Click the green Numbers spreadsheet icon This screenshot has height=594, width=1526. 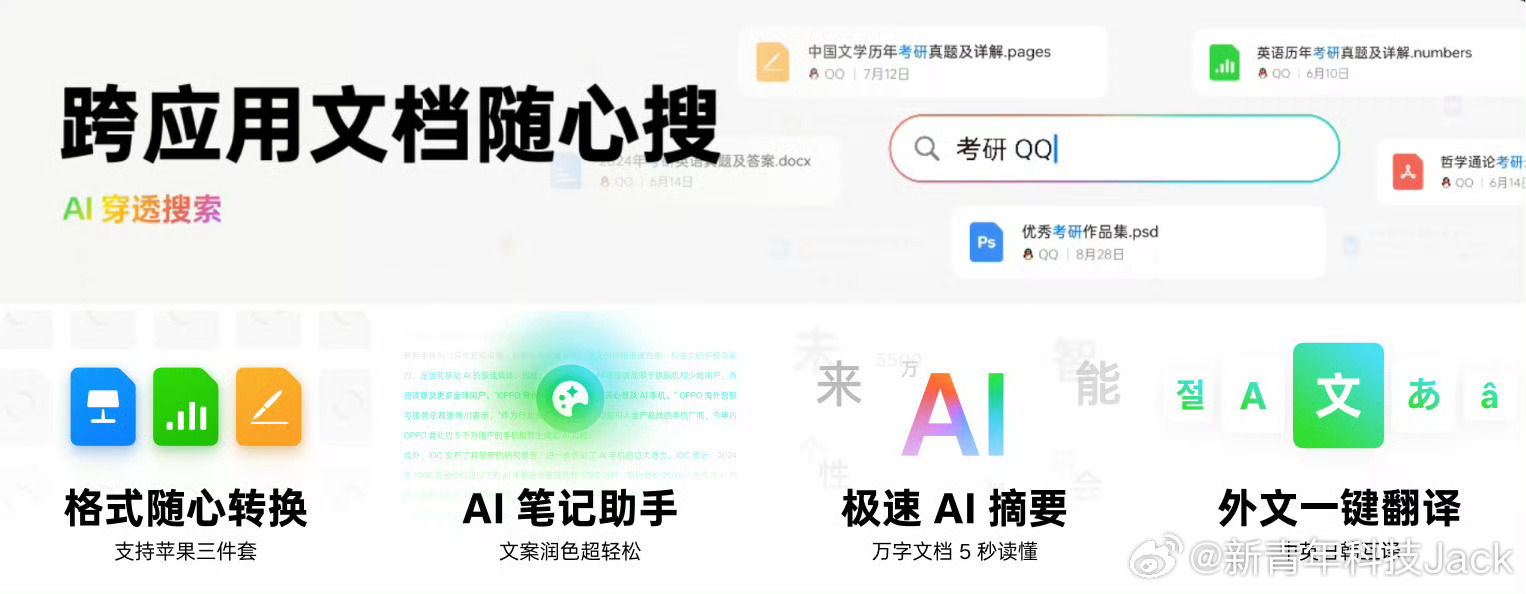(186, 406)
